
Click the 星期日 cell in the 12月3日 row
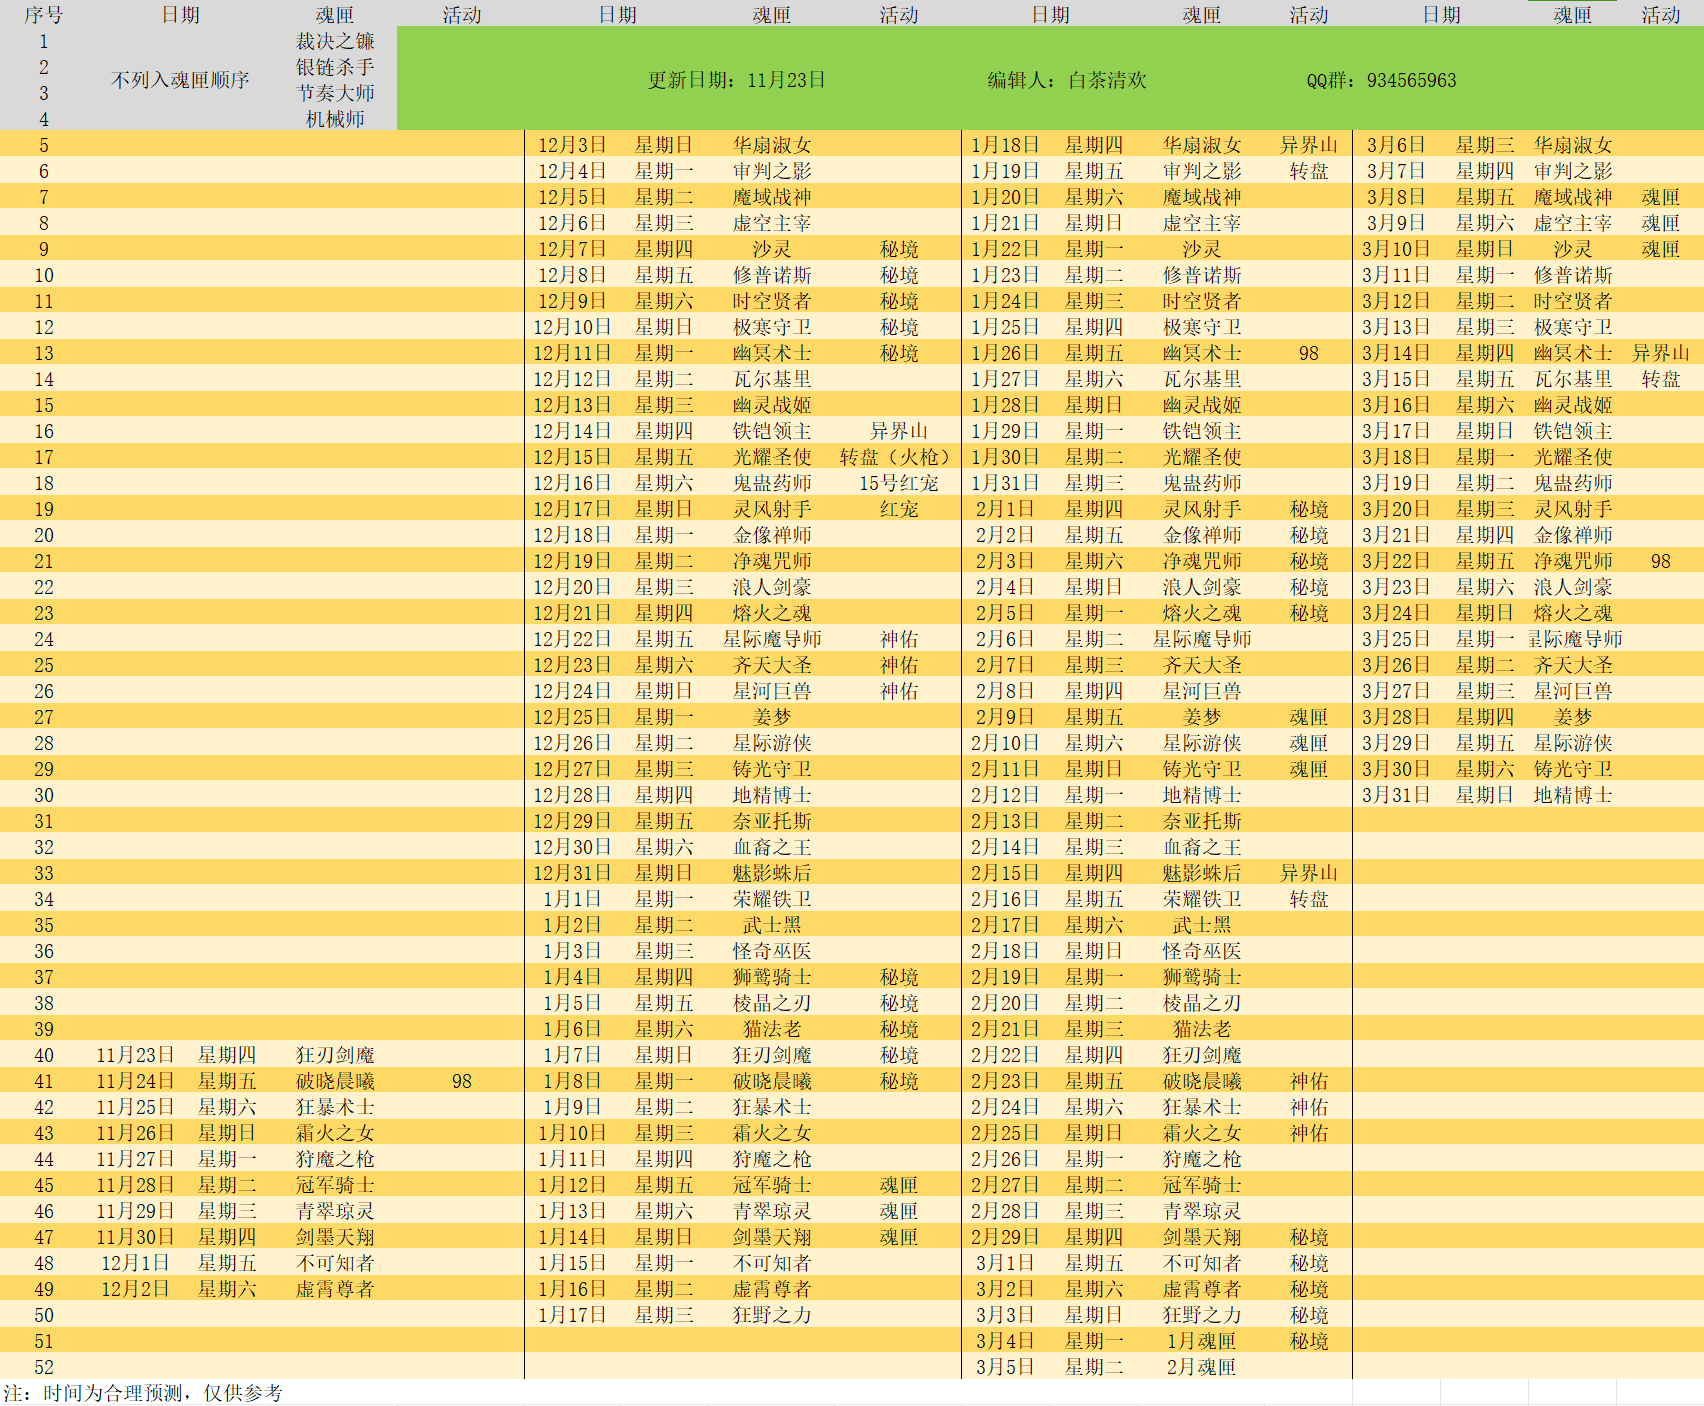click(x=663, y=145)
